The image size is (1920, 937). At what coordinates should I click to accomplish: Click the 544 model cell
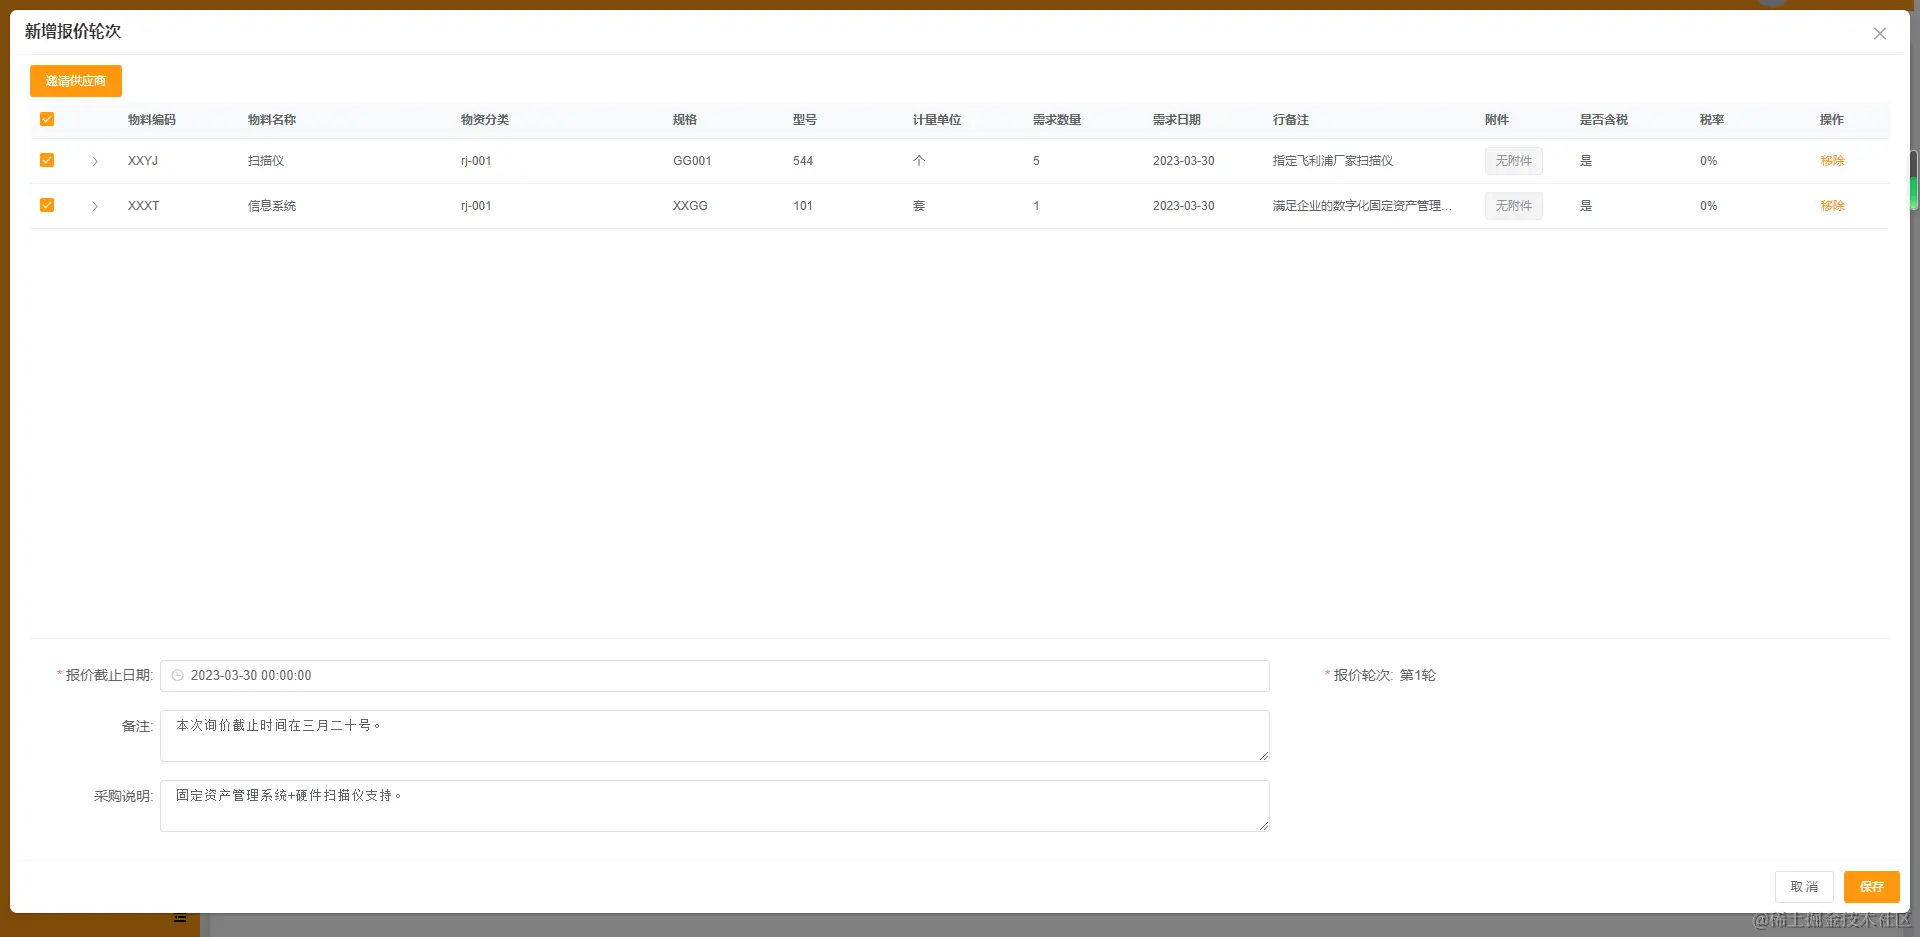click(803, 161)
